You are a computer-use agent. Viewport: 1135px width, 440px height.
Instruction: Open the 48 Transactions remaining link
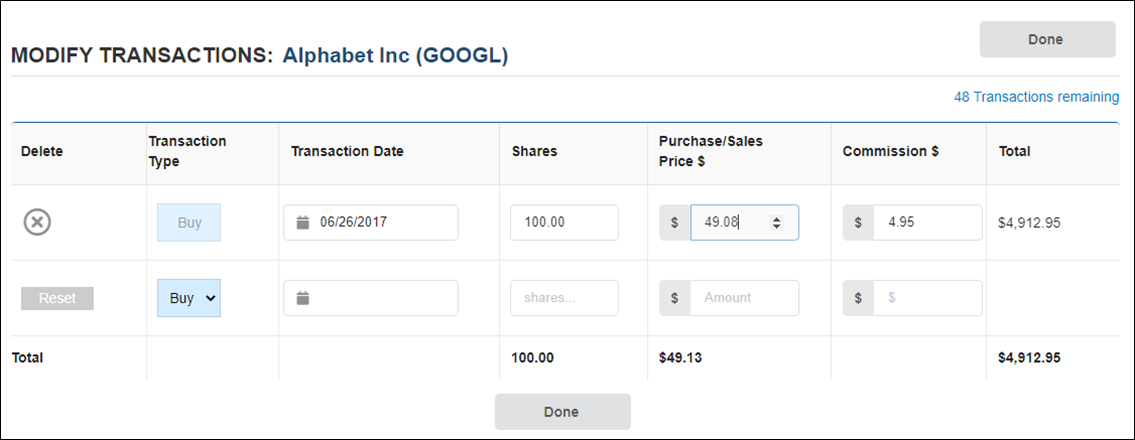pyautogui.click(x=1037, y=97)
